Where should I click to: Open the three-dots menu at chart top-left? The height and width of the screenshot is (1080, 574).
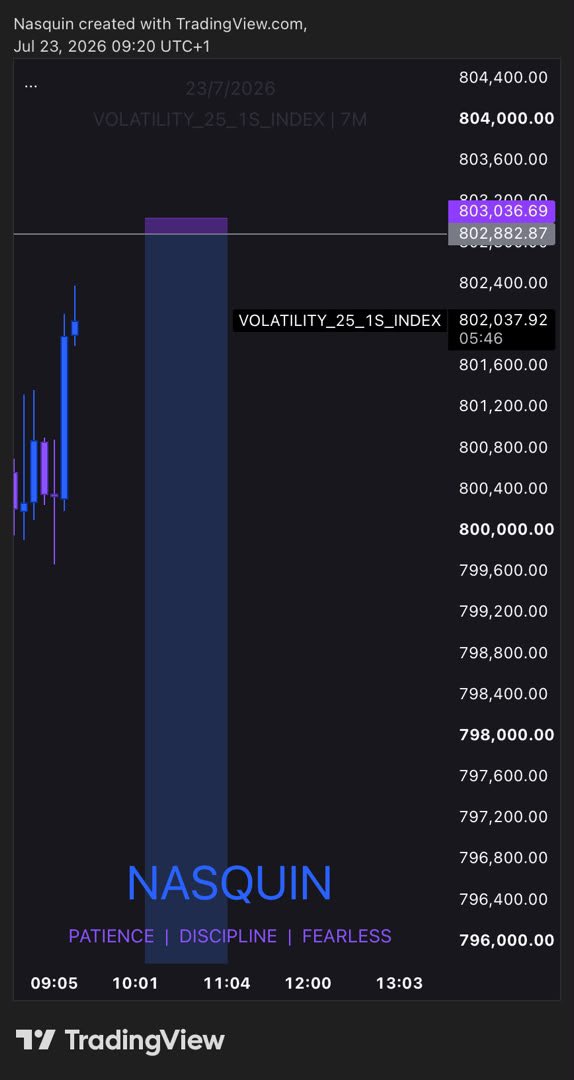tap(31, 85)
